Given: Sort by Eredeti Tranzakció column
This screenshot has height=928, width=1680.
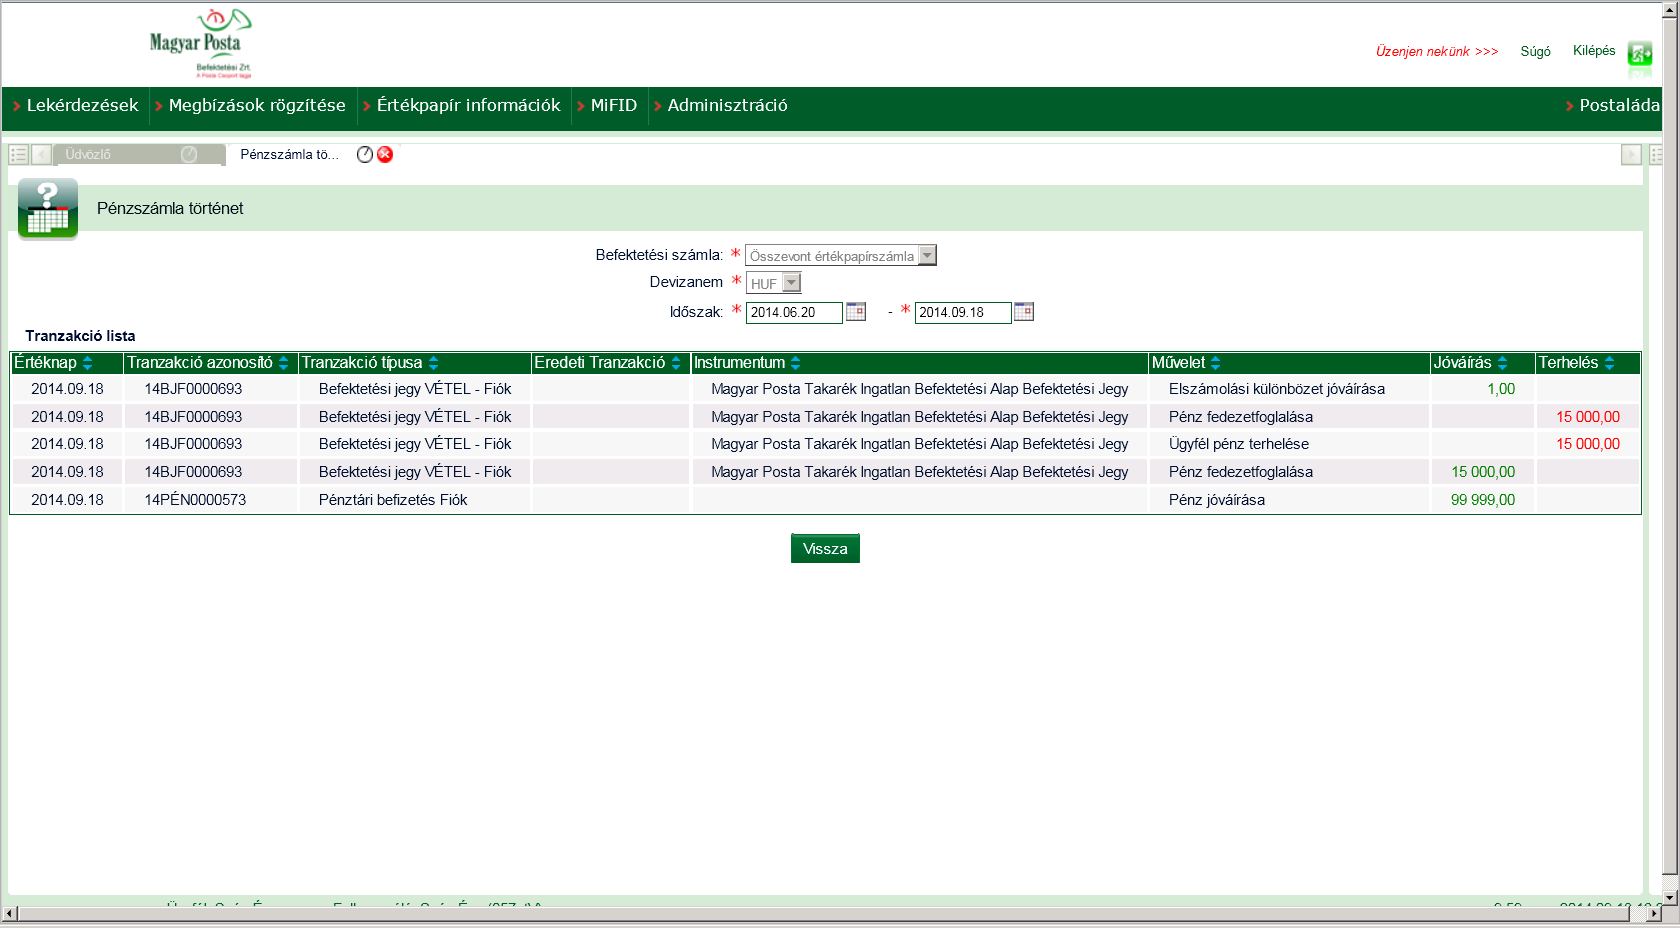Looking at the screenshot, I should coord(677,363).
